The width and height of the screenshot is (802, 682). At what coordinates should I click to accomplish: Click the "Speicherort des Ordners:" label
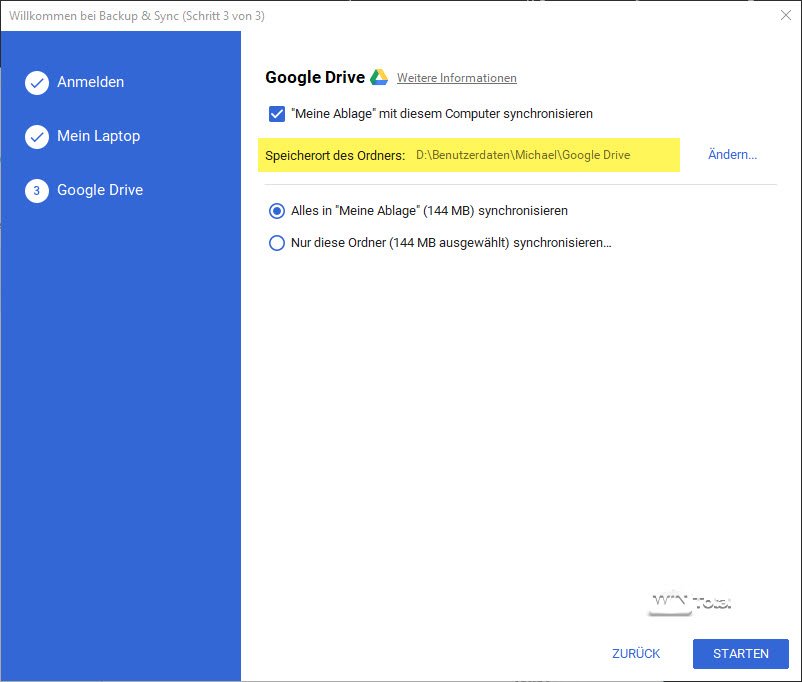click(x=335, y=156)
